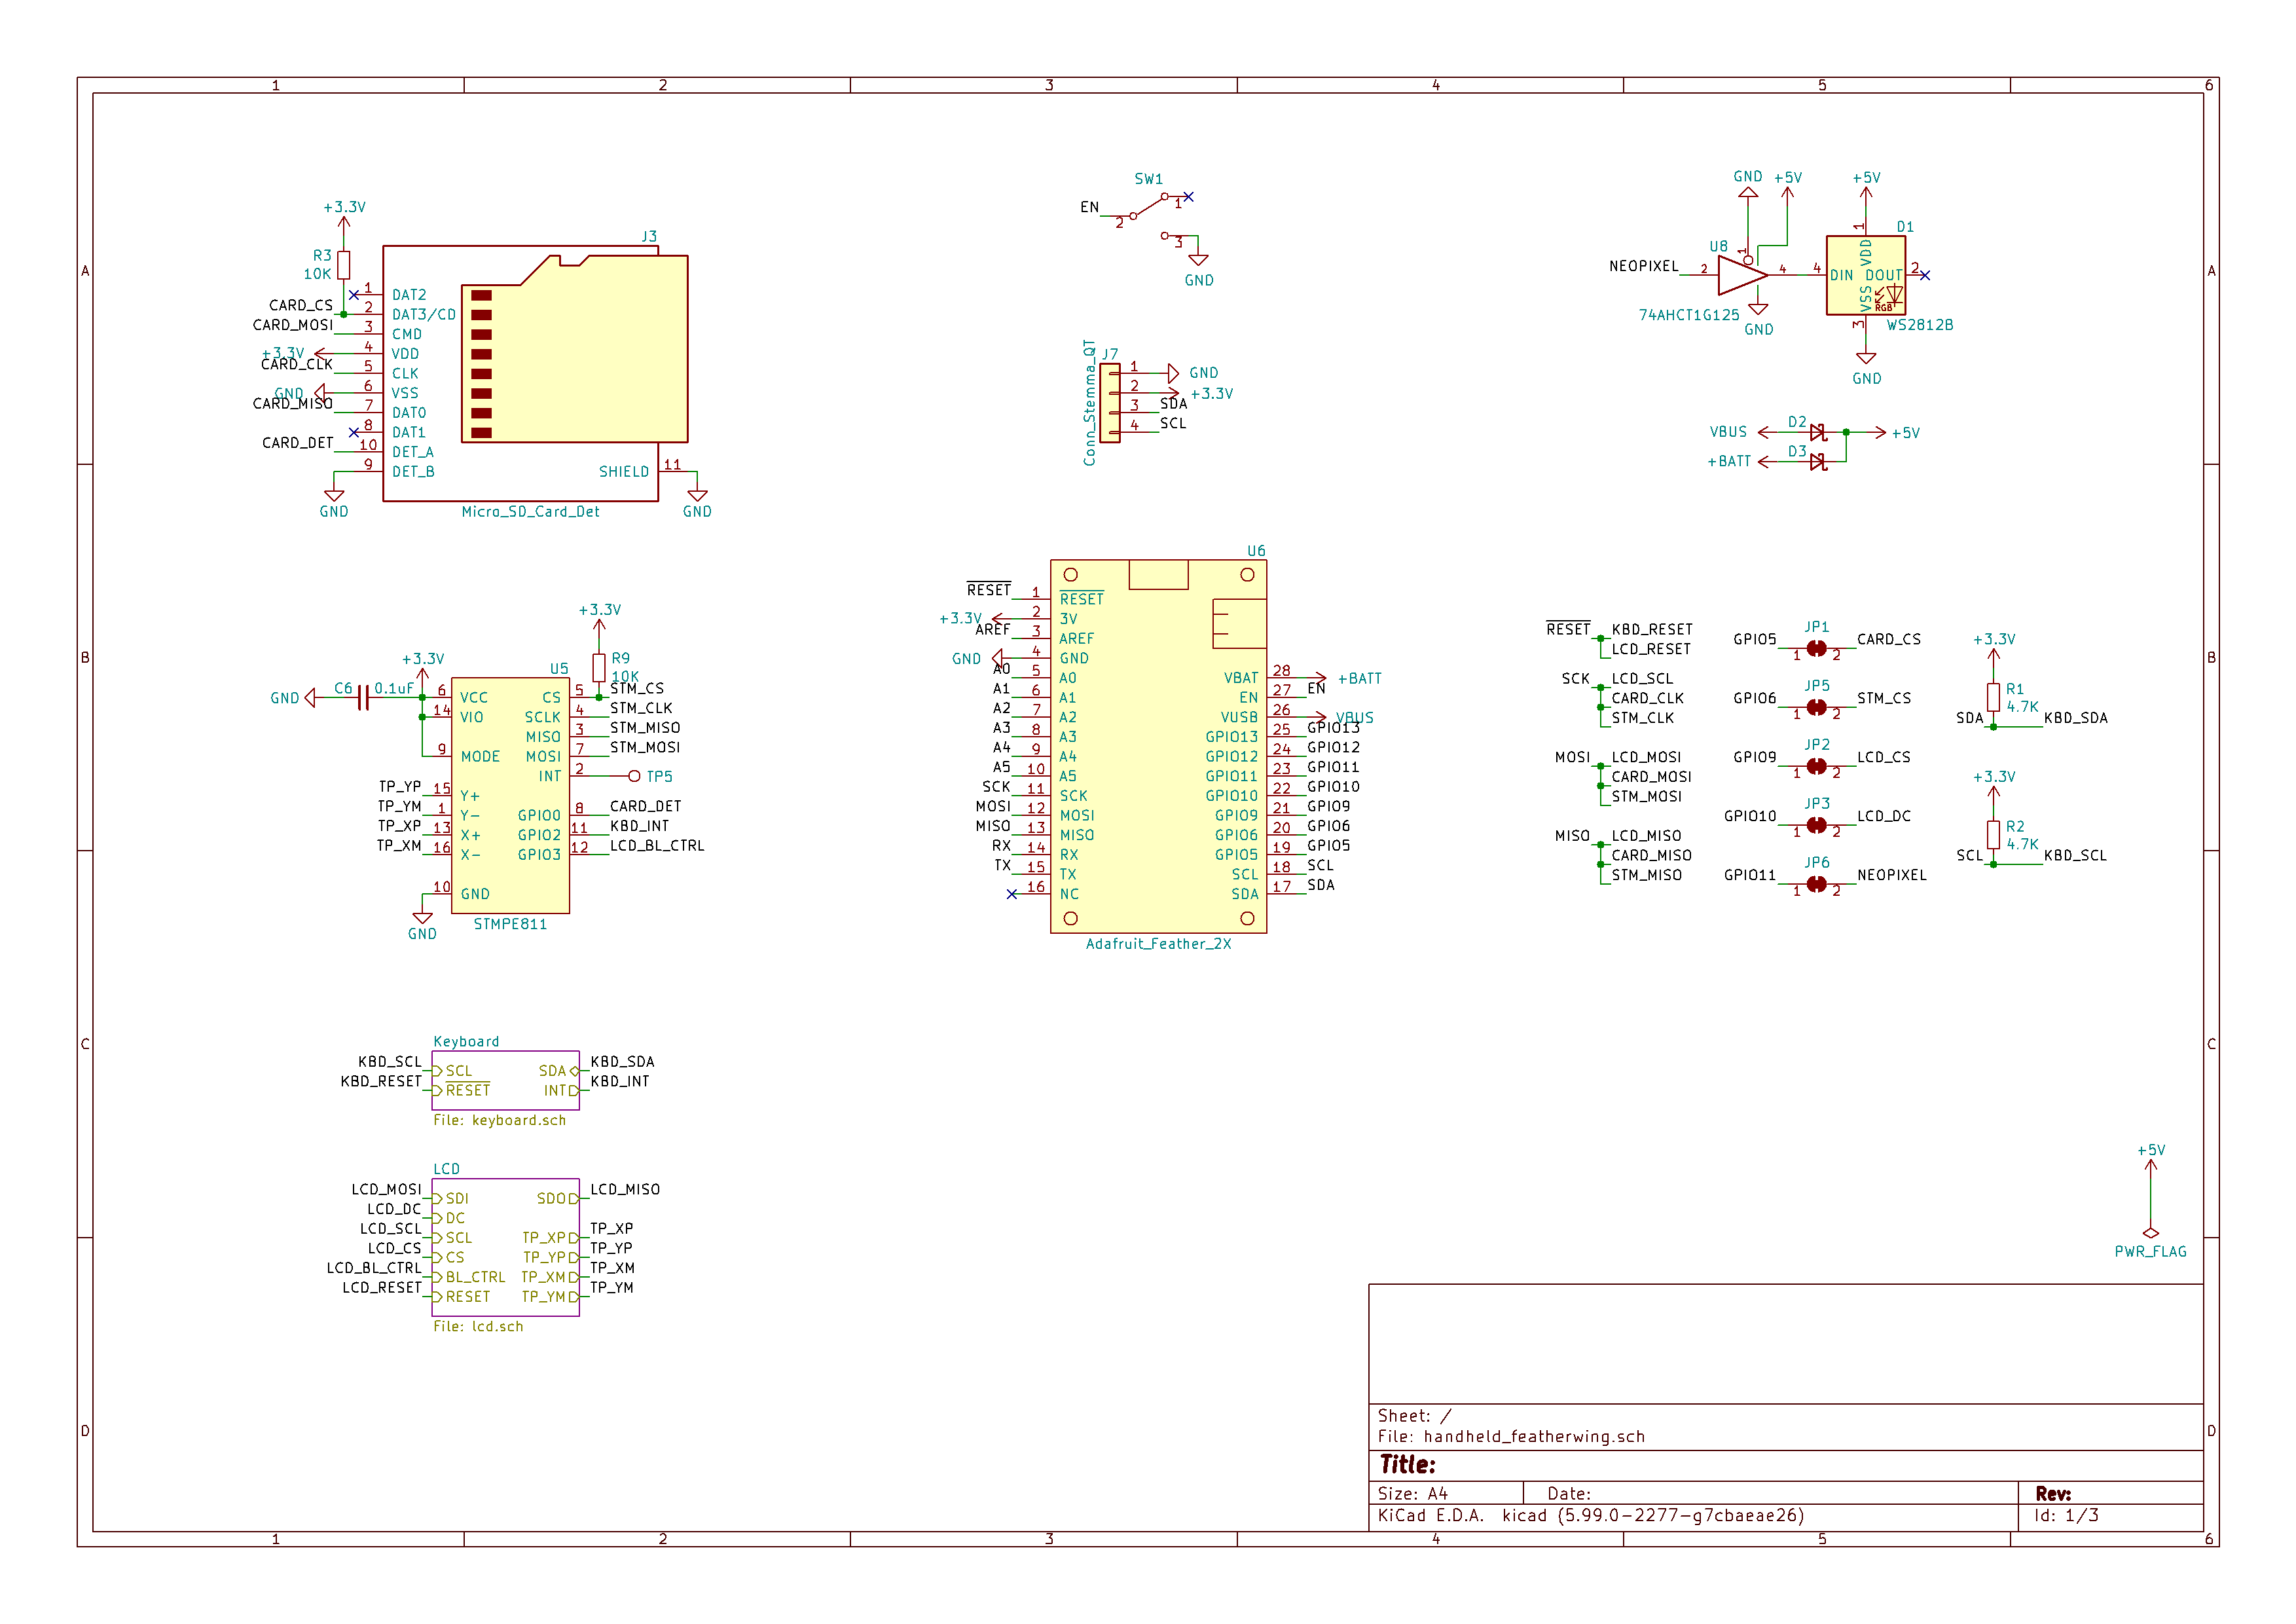This screenshot has height=1624, width=2296.
Task: Open the Keyboard hierarchical sheet box
Action: pos(506,1080)
